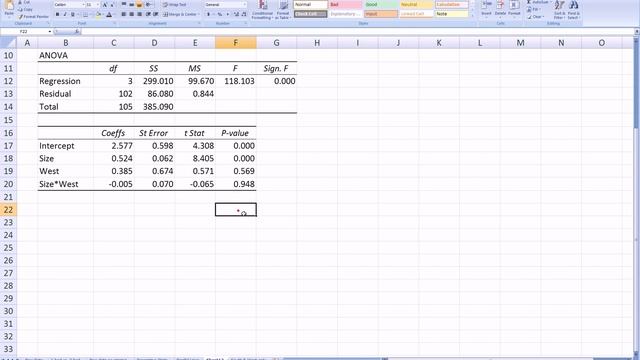This screenshot has width=640, height=360.
Task: Increase font size with Grow Font
Action: (105, 4)
